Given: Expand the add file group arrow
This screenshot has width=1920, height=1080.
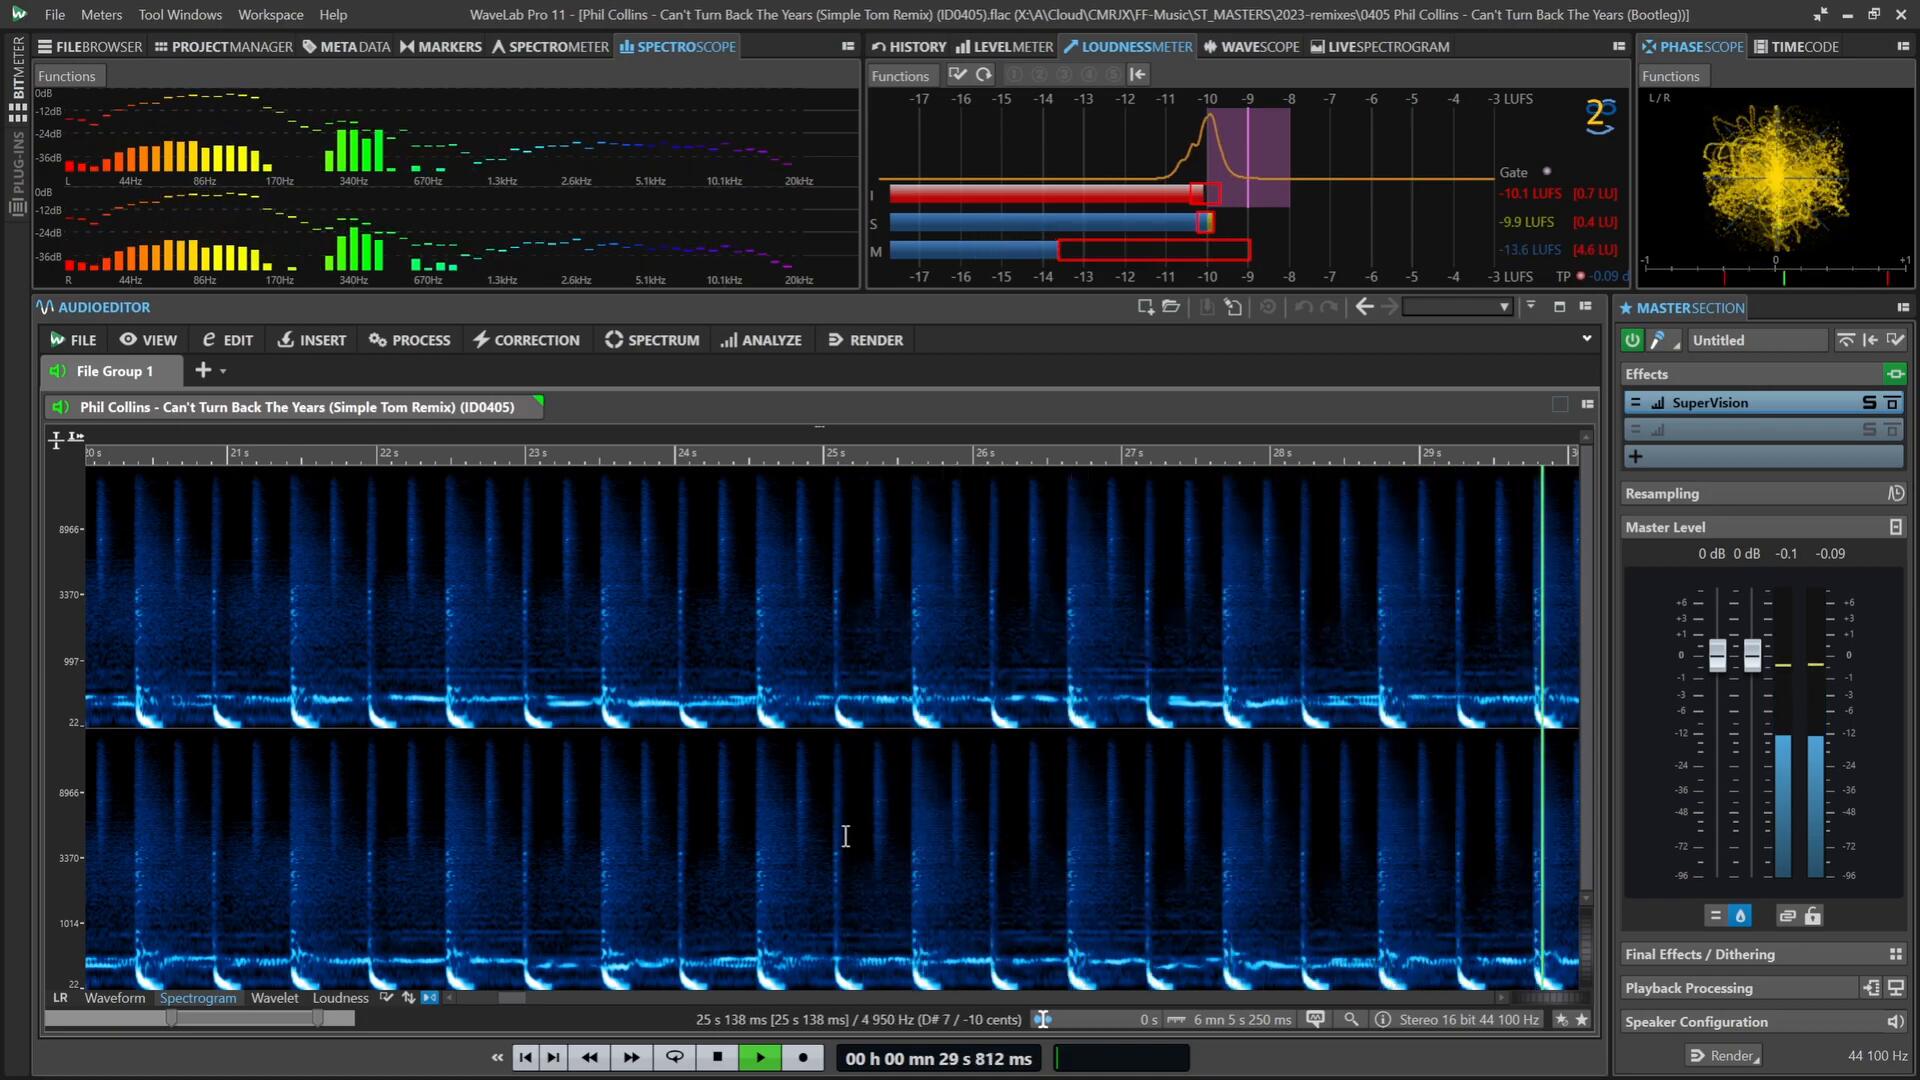Looking at the screenshot, I should [x=223, y=371].
